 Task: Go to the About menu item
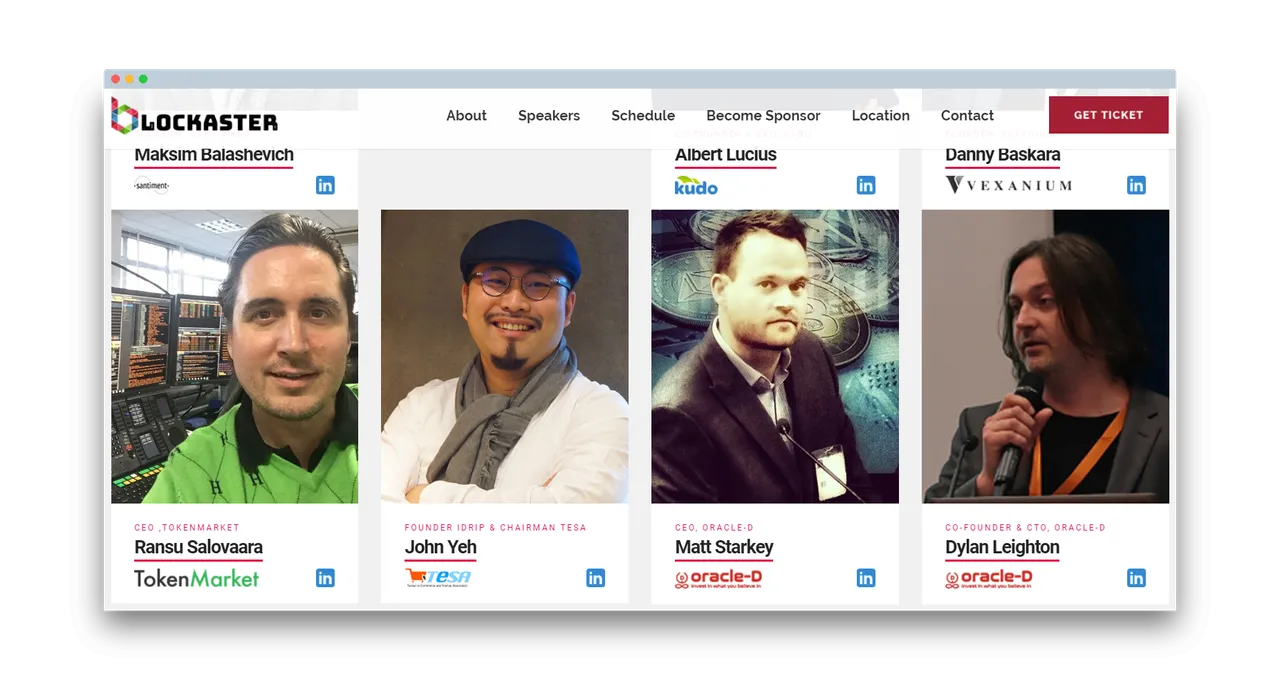466,116
